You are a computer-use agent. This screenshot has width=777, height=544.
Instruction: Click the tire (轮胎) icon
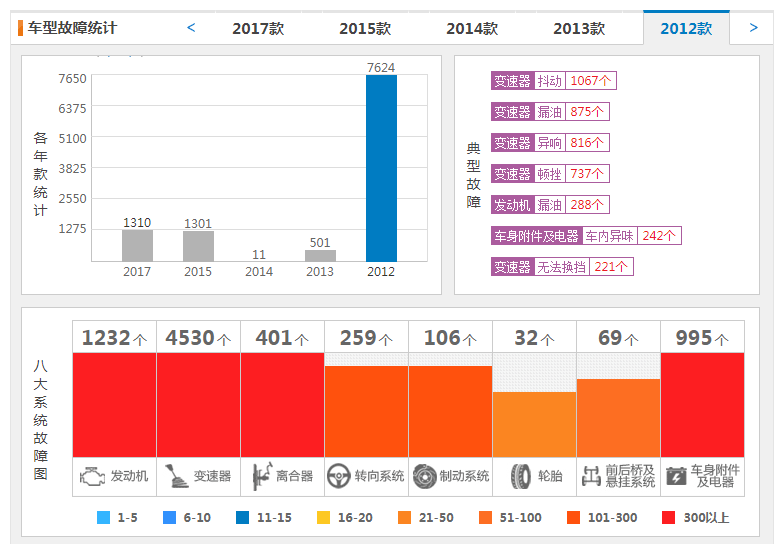point(520,476)
